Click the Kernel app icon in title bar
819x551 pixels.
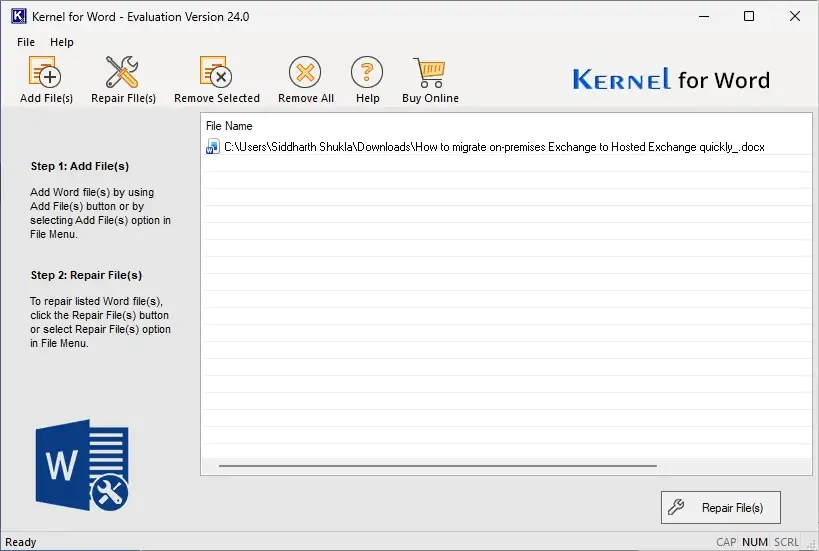(x=18, y=16)
